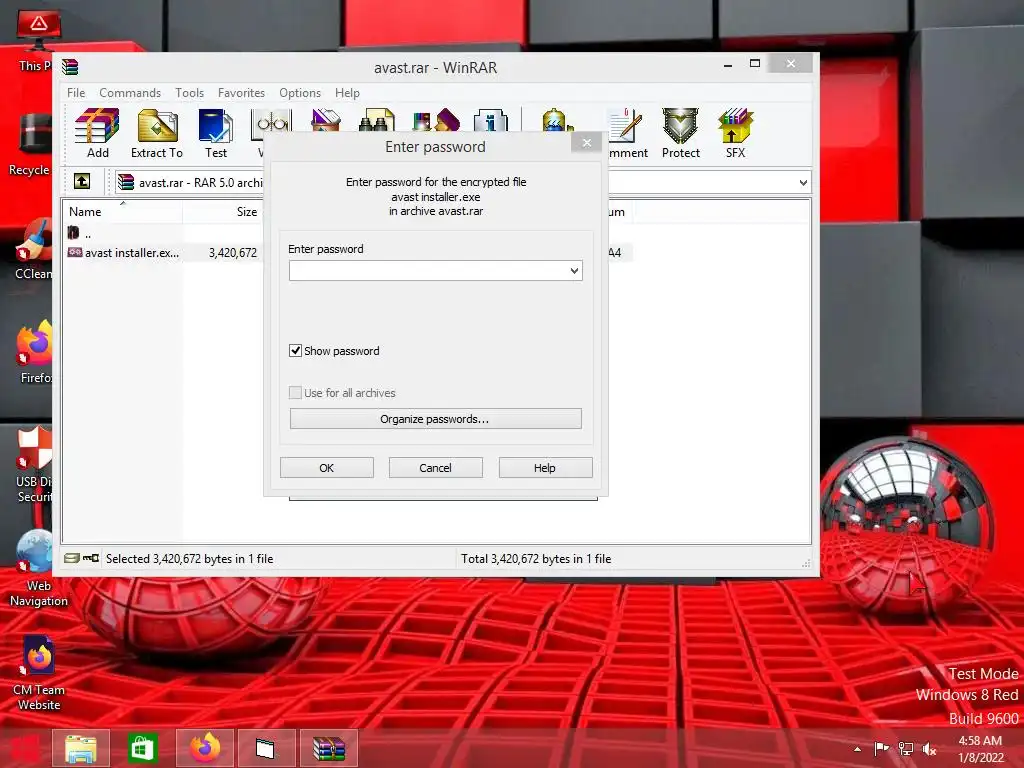This screenshot has width=1024, height=768.
Task: Open the Favorites menu
Action: pyautogui.click(x=241, y=93)
